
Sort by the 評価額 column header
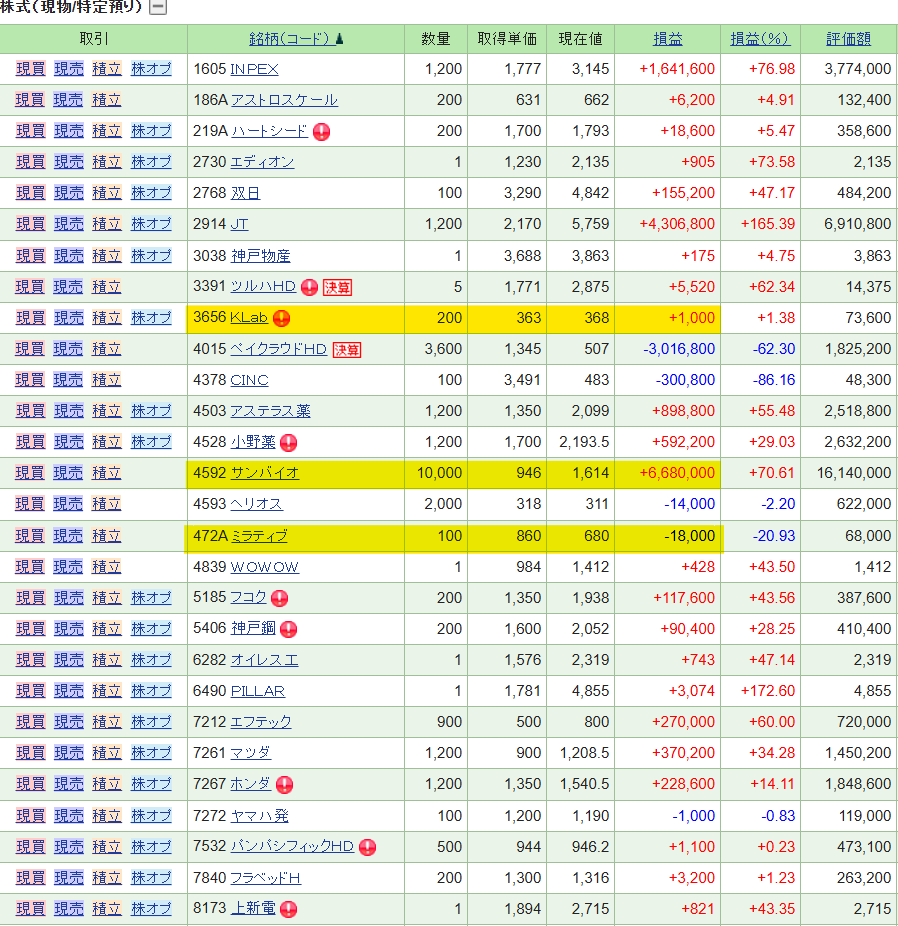(x=848, y=39)
